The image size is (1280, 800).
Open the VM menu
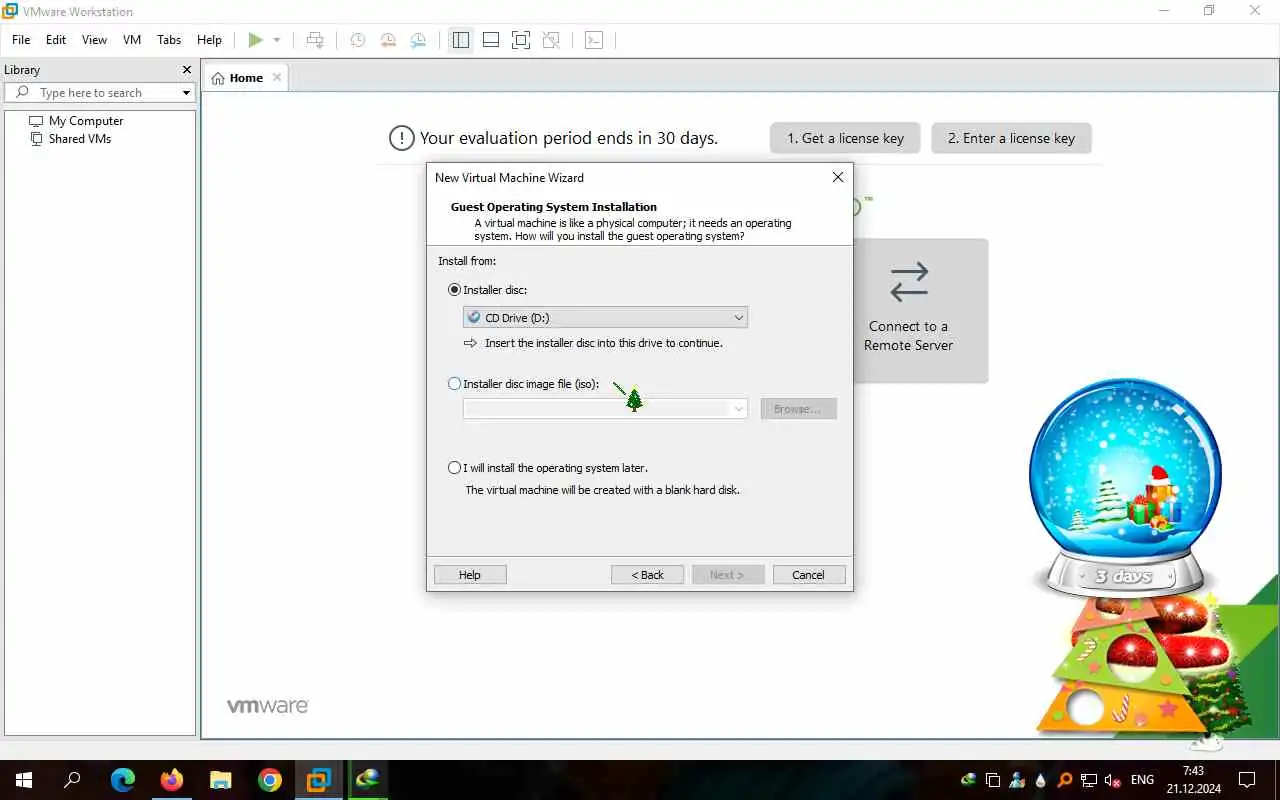[x=132, y=40]
